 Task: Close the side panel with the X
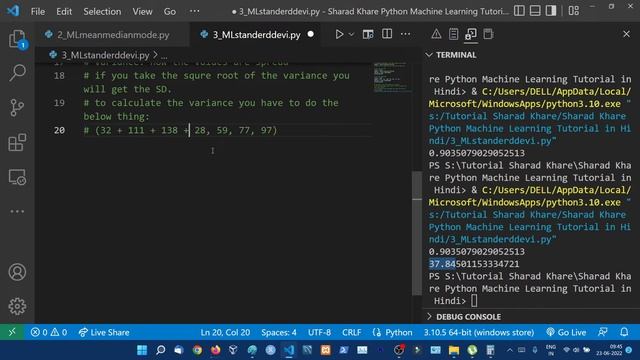(x=627, y=34)
